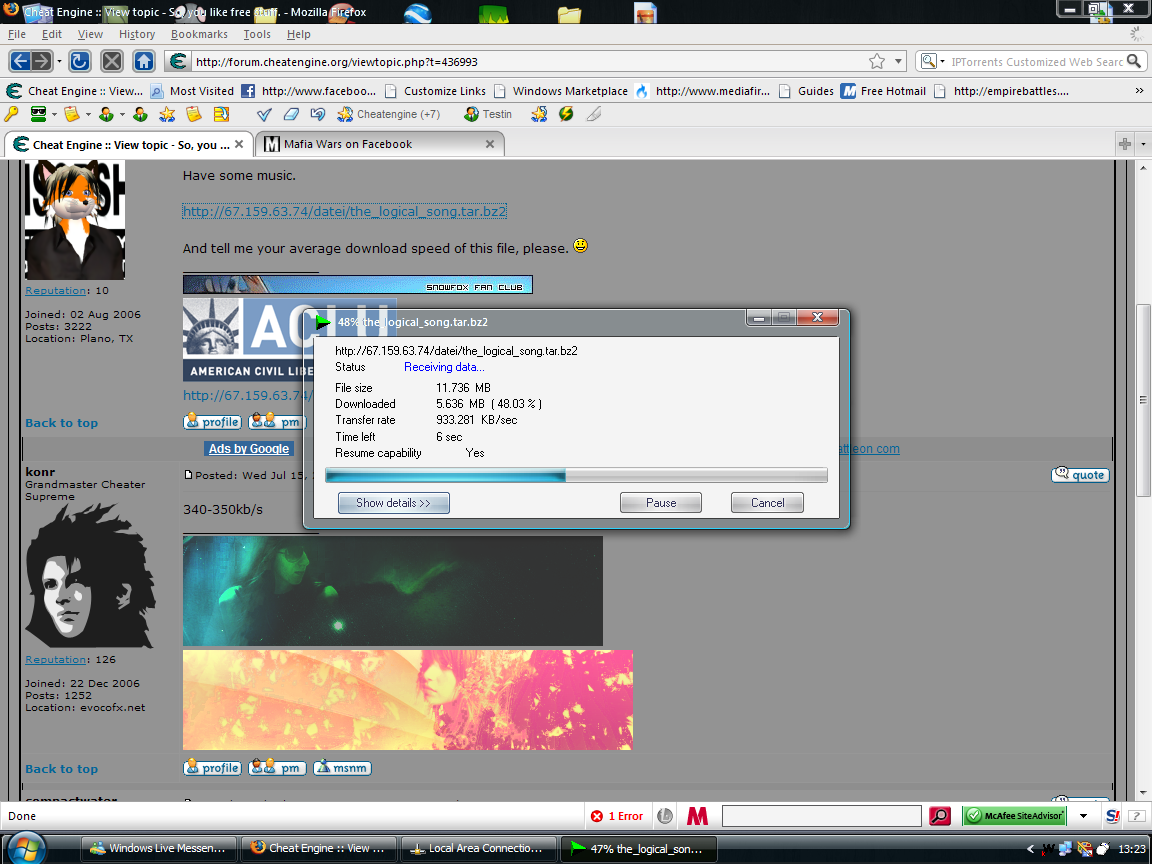
Task: Close the Mafia Wars on Facebook tab
Action: tap(490, 144)
